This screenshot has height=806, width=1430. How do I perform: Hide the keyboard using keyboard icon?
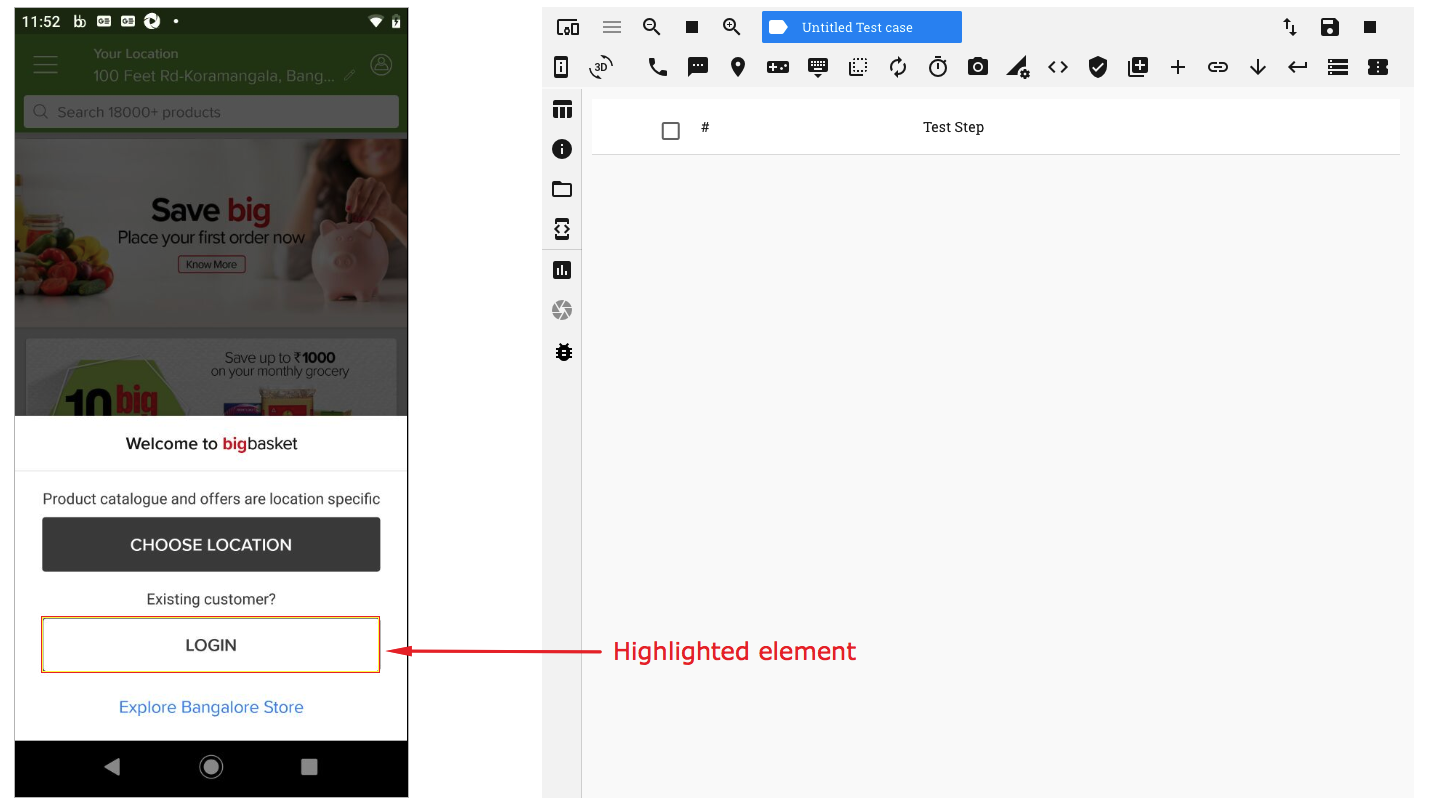tap(818, 67)
